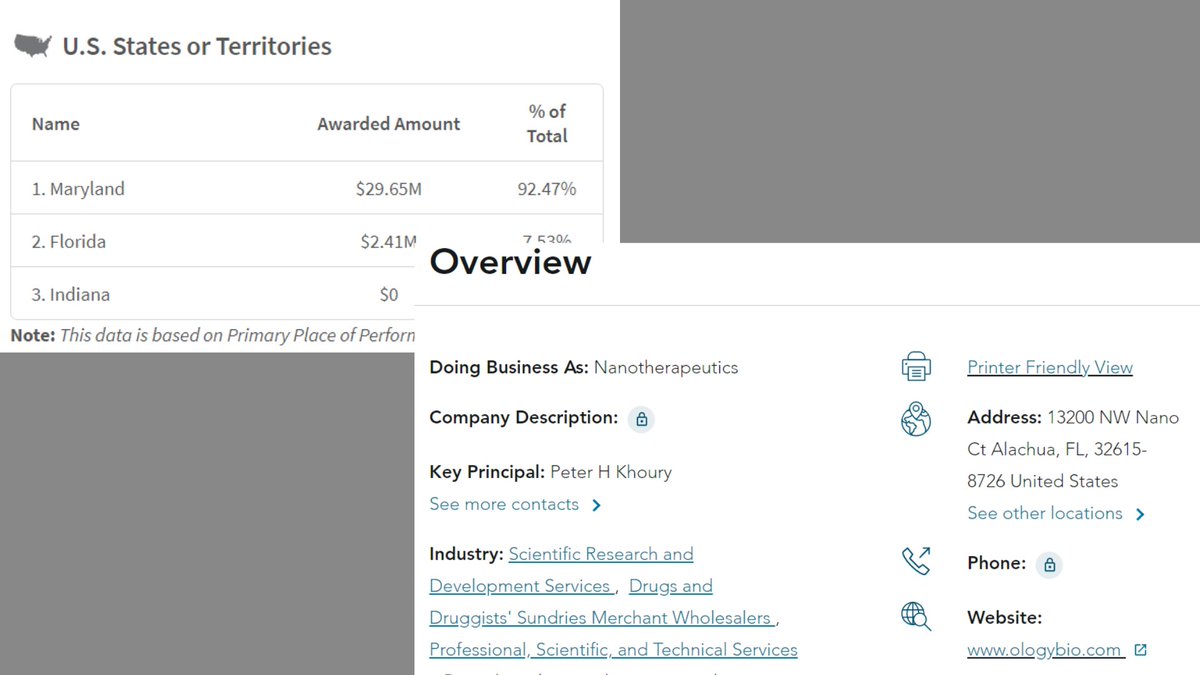Select Professional, Scientific, and Technical Services link

tap(613, 650)
